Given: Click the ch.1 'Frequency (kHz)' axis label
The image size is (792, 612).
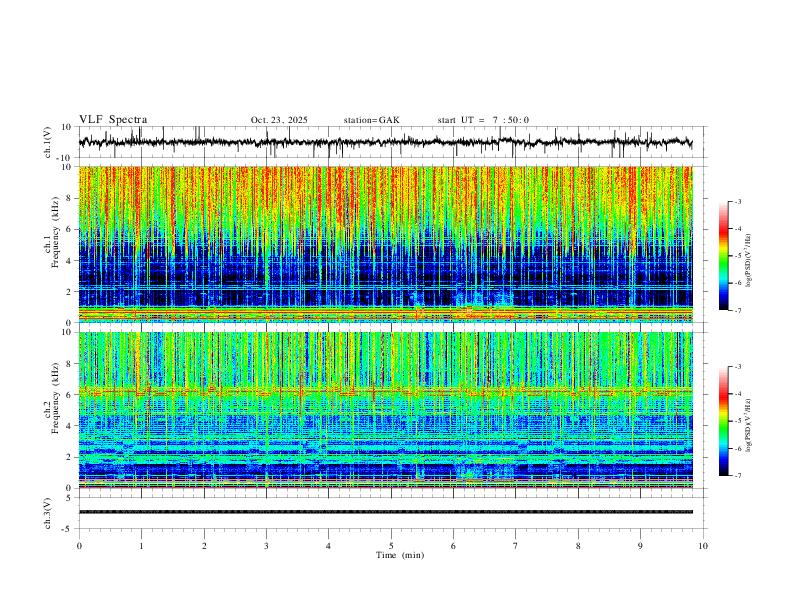Looking at the screenshot, I should [55, 232].
